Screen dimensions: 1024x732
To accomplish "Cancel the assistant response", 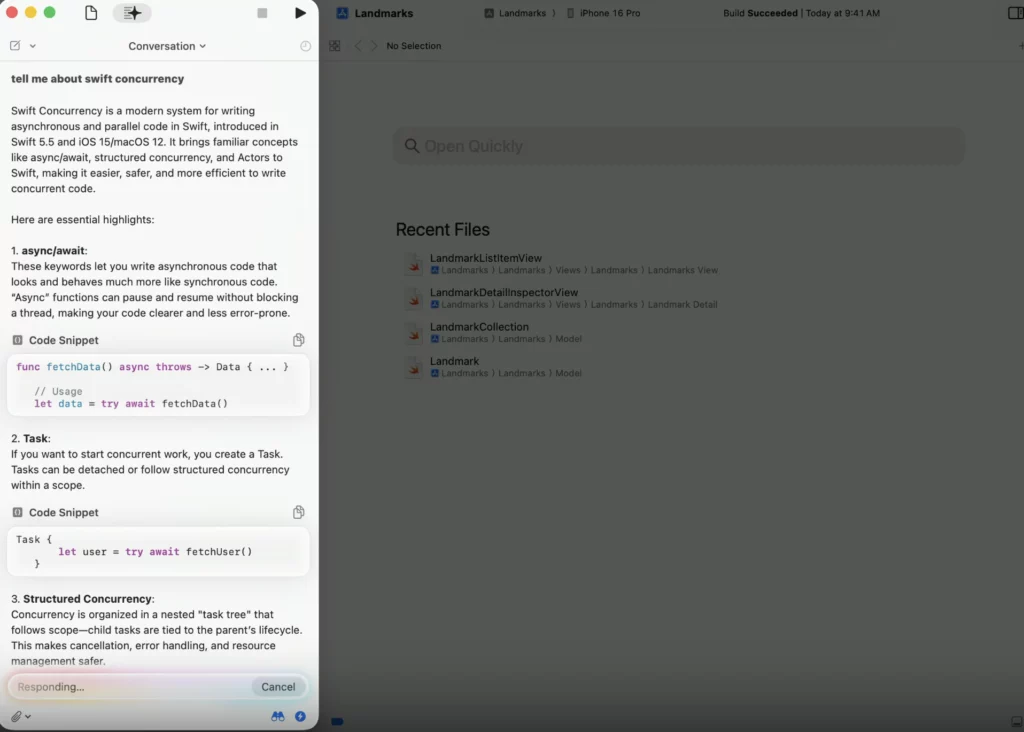I will tap(278, 687).
